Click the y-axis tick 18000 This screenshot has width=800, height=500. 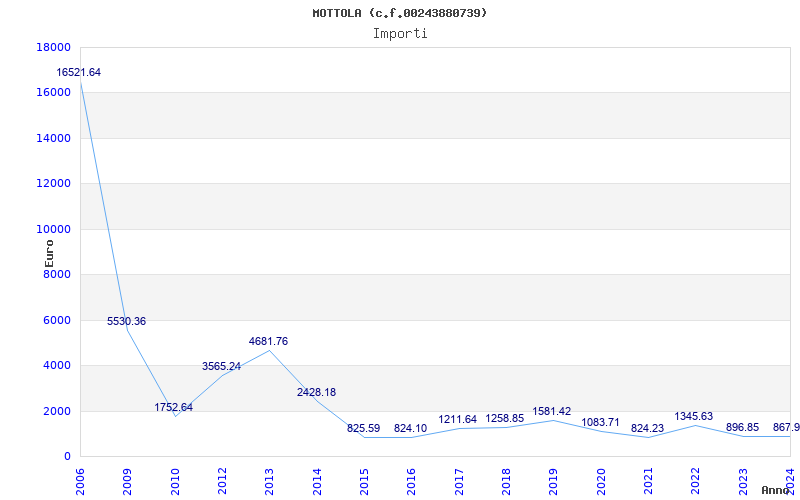pos(54,47)
